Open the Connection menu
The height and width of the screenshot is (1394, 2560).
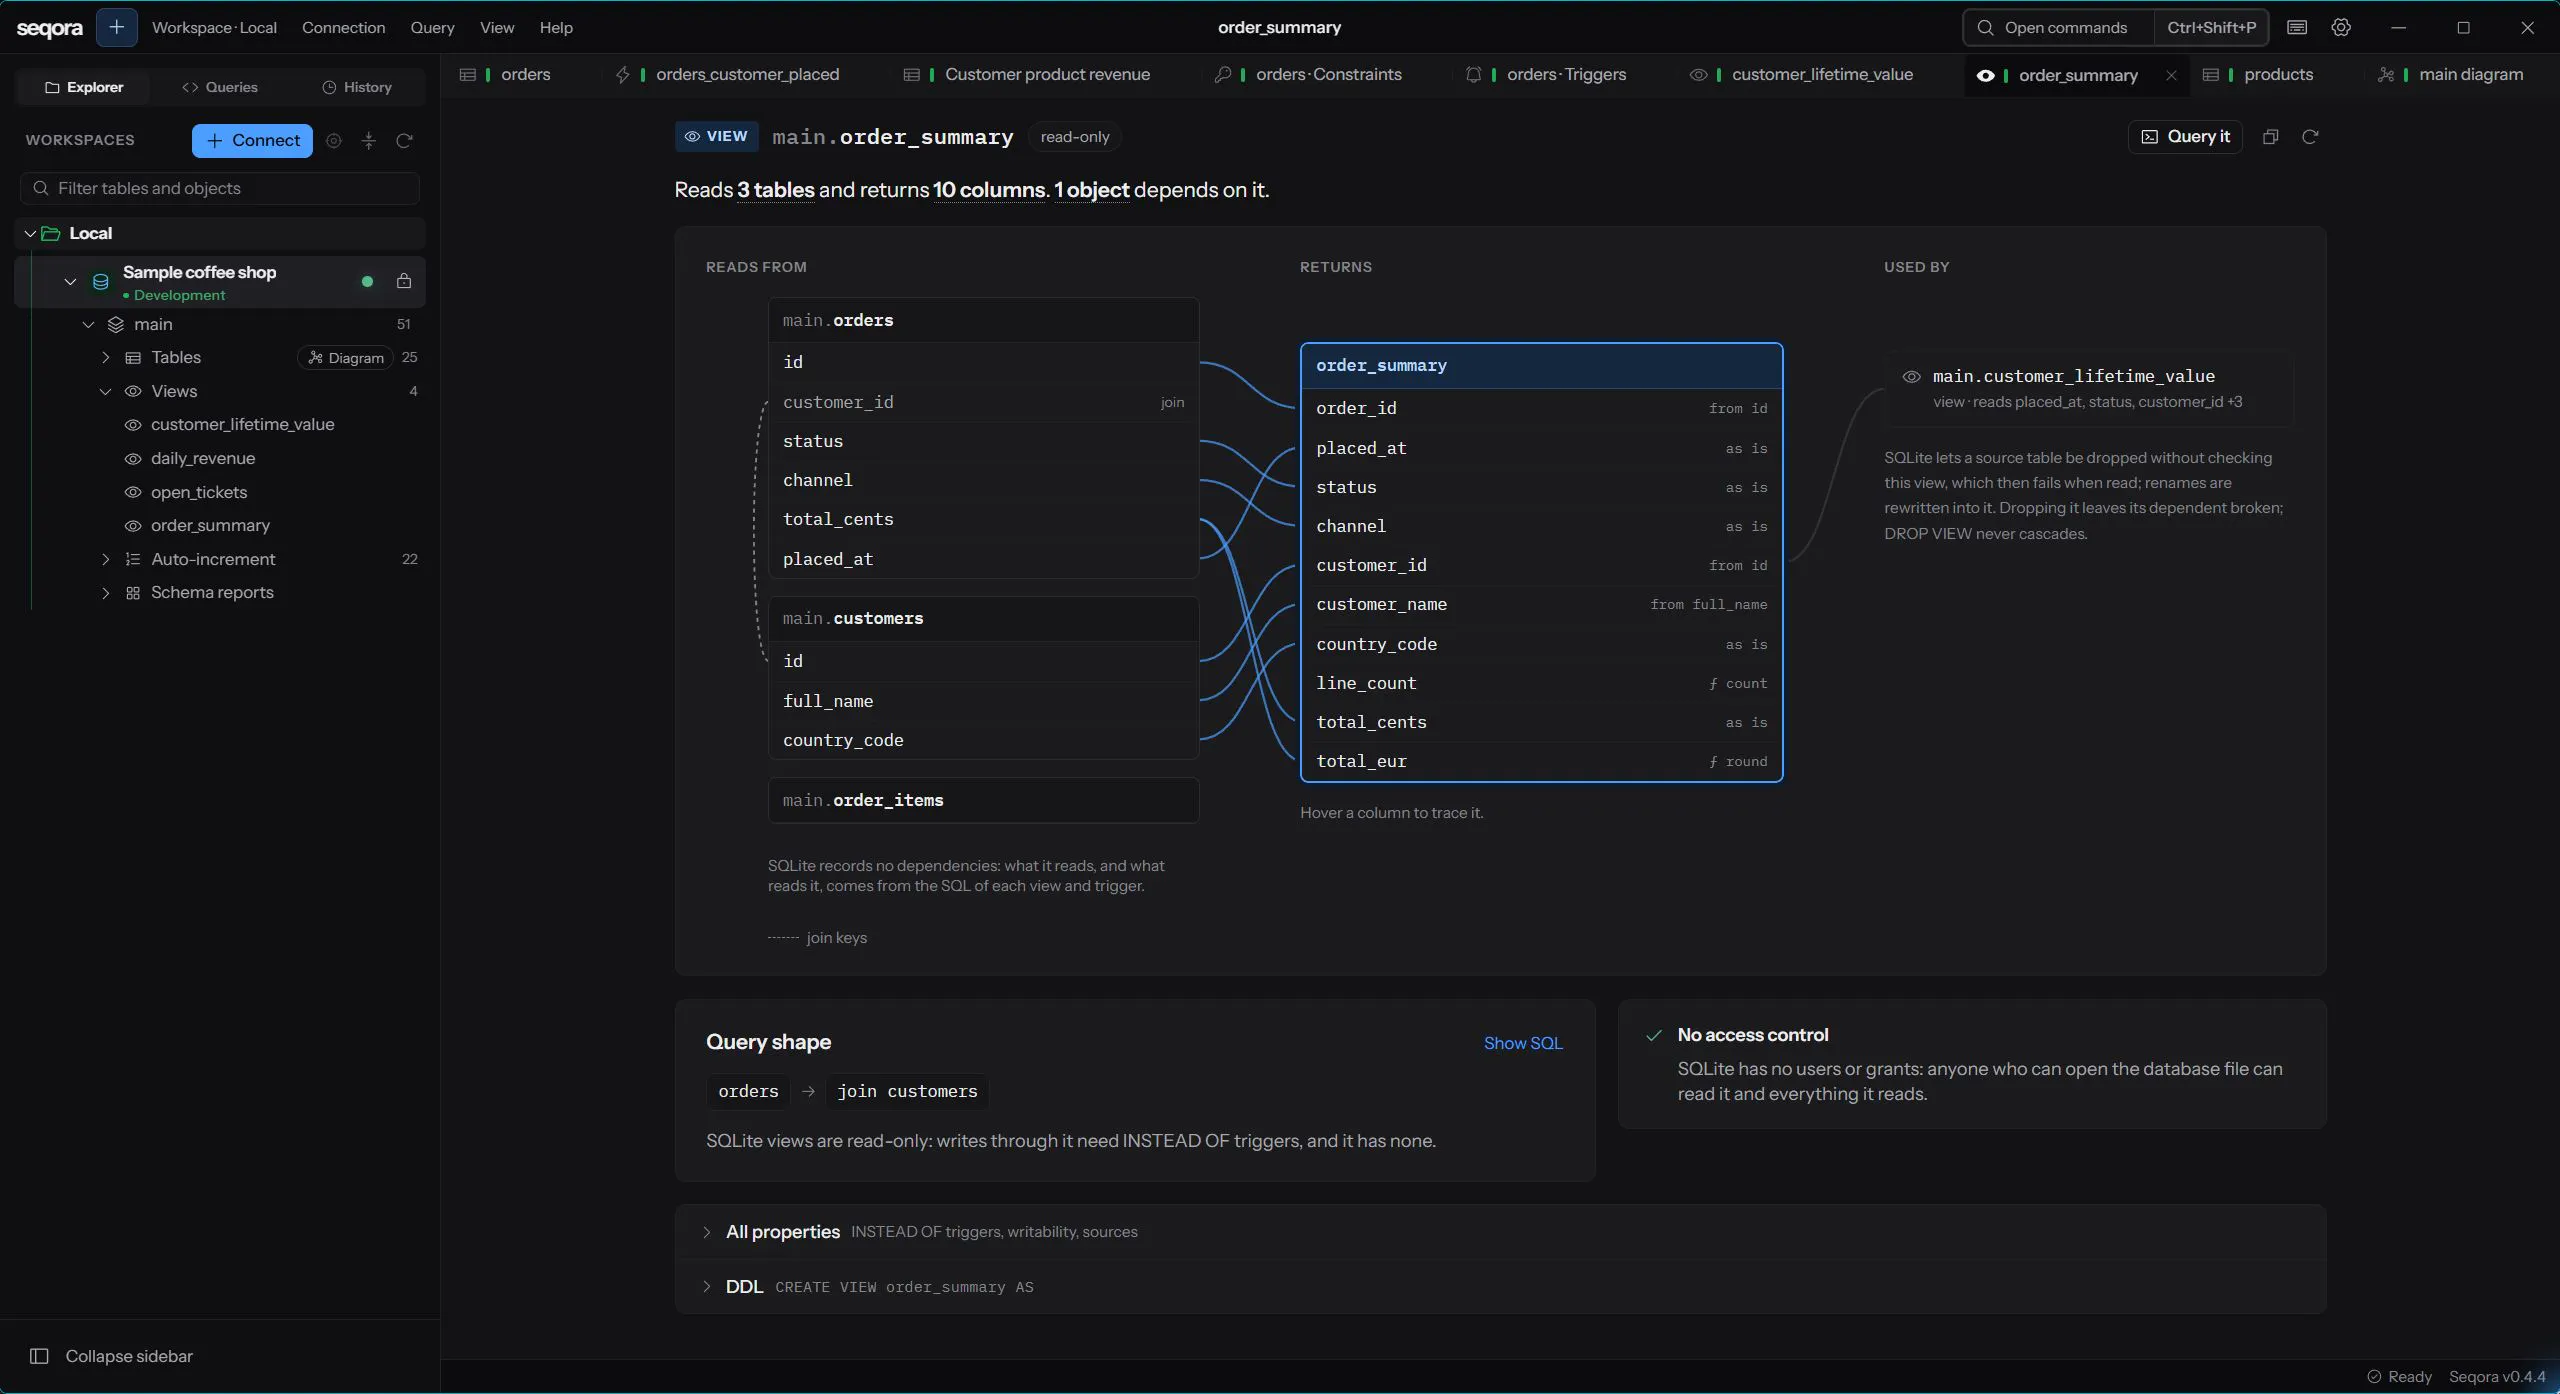tap(343, 27)
